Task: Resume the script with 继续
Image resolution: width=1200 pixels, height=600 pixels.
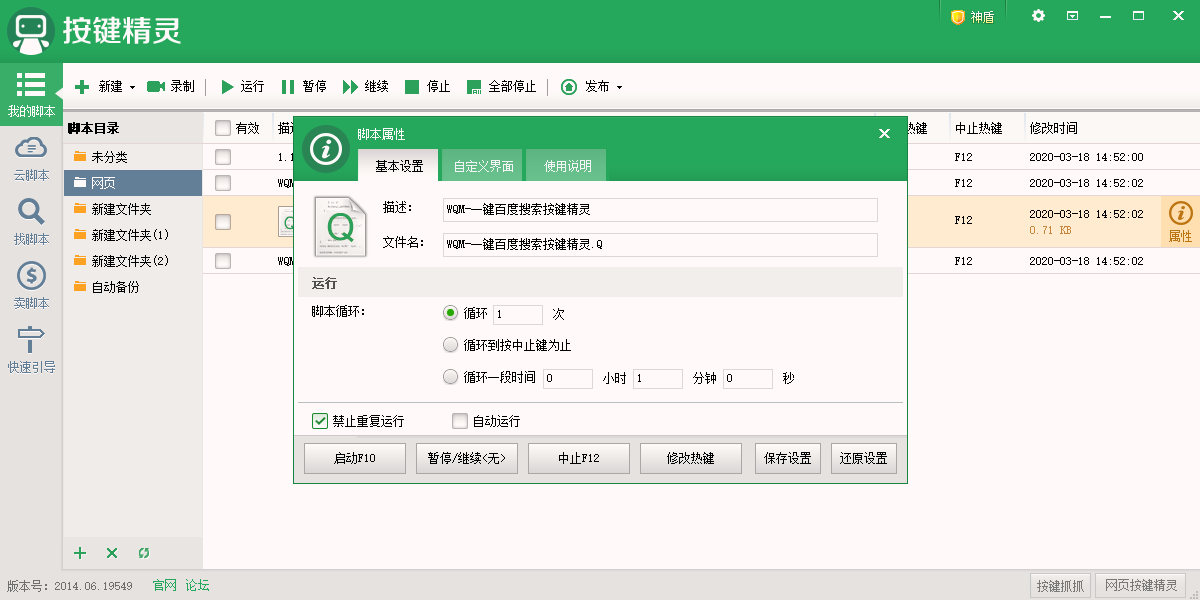Action: click(366, 87)
